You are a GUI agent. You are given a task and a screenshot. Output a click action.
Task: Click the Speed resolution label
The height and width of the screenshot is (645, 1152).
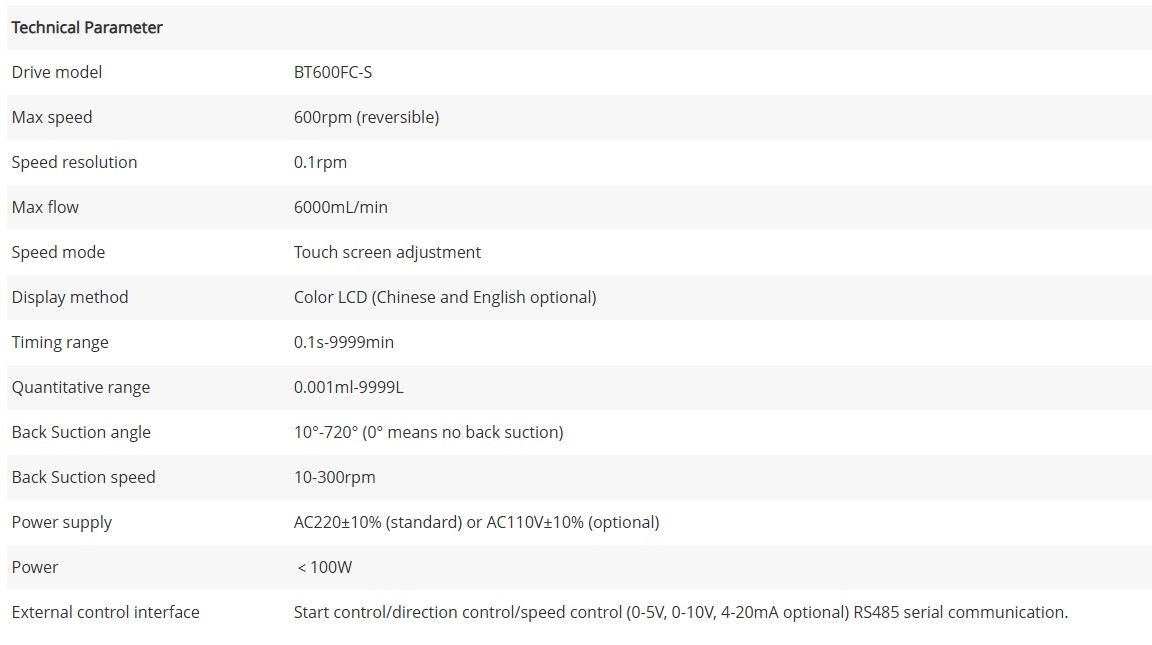point(74,162)
